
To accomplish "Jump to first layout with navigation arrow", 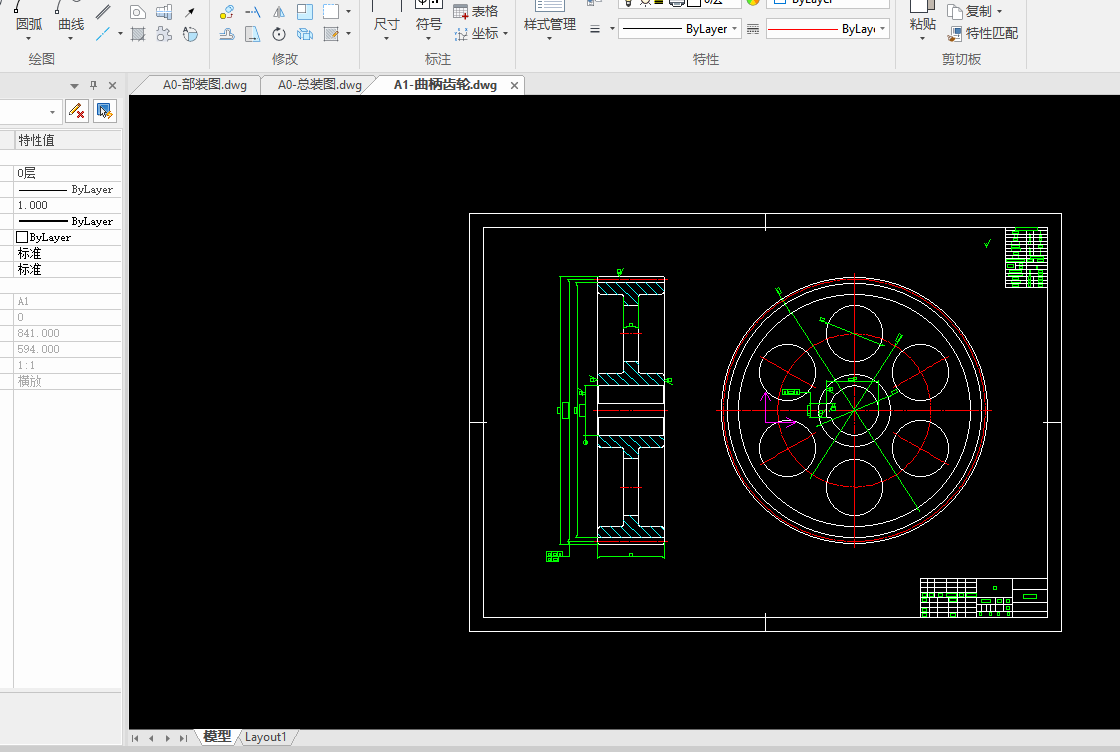I will pos(135,738).
